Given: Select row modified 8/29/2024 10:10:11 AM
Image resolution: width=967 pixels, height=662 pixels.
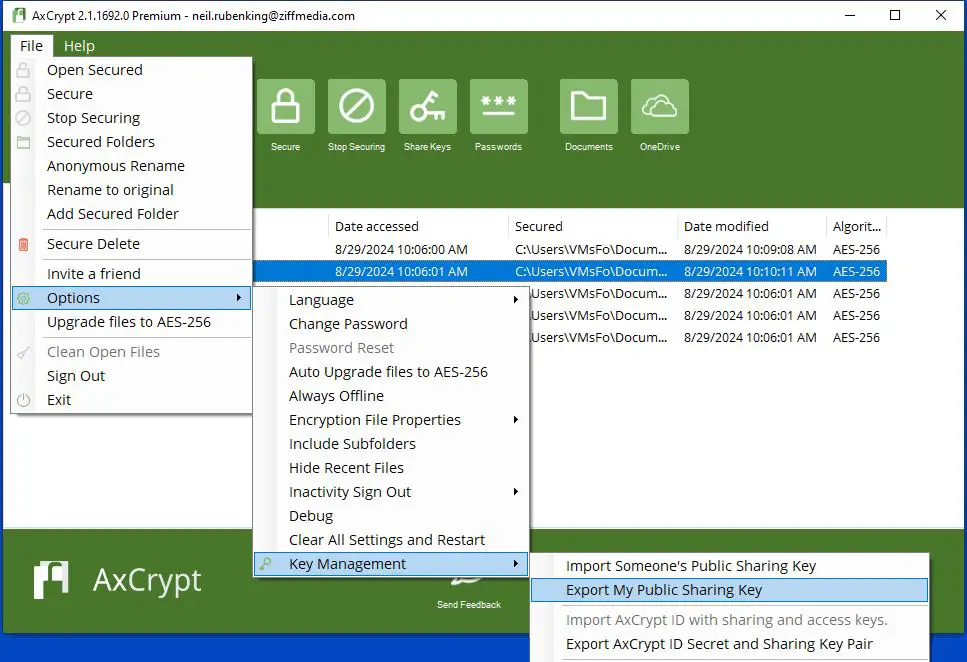Looking at the screenshot, I should 570,271.
